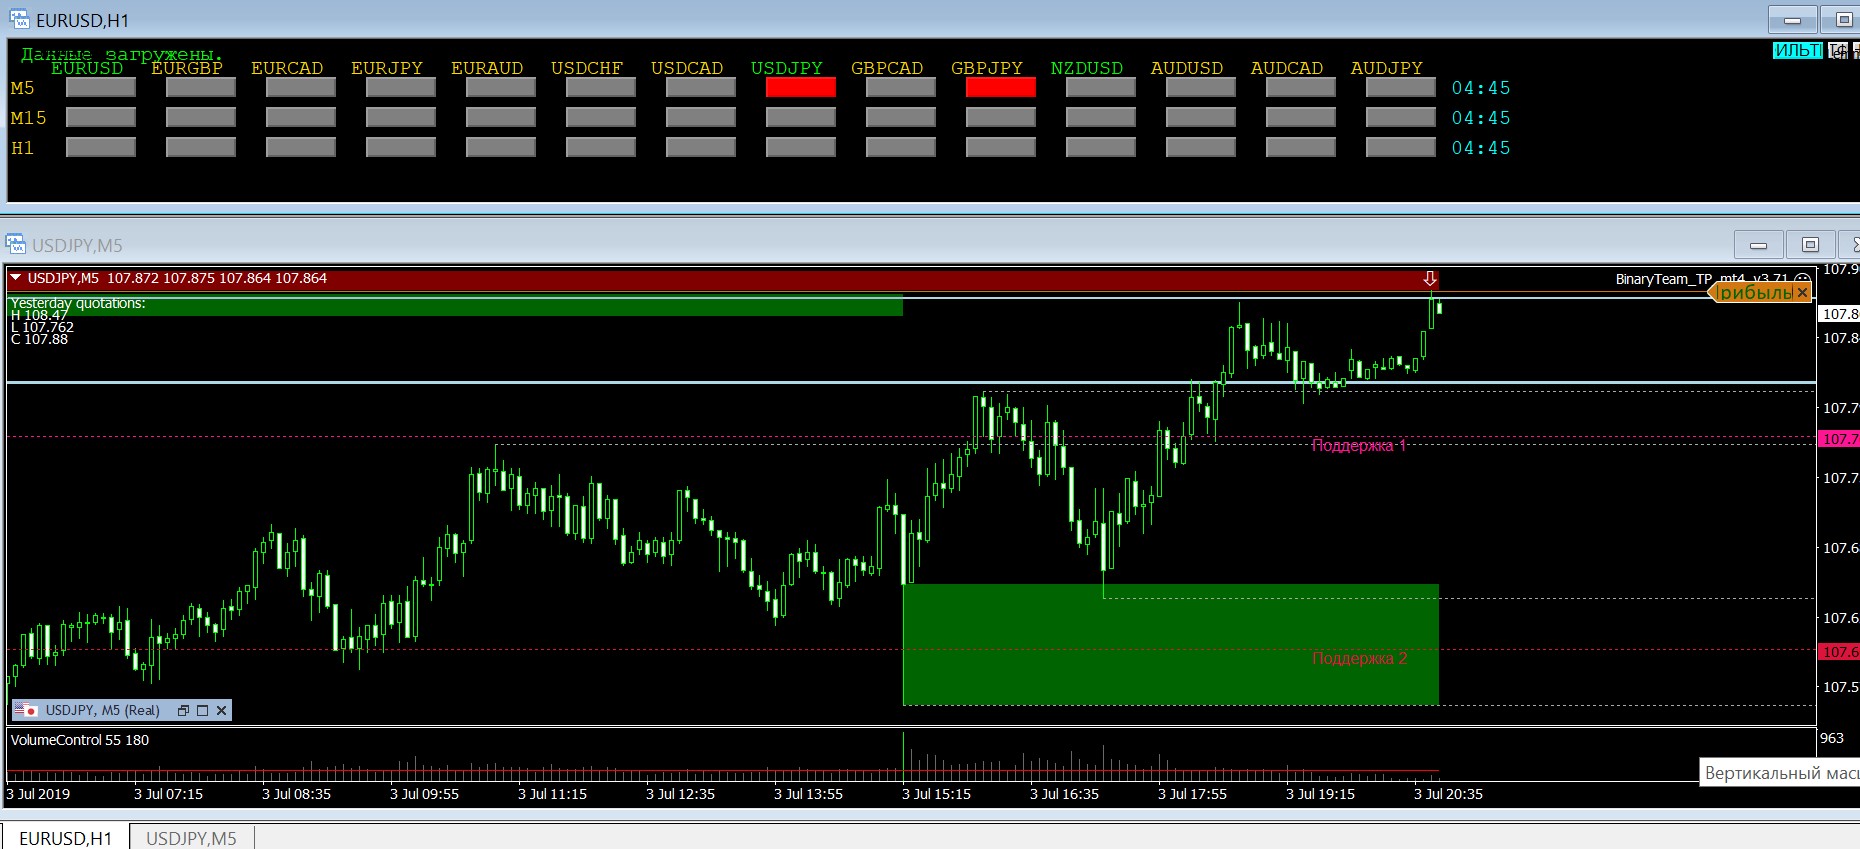This screenshot has height=849, width=1860.
Task: Expand the USDJPY,M5 chart header triangle
Action: tap(16, 278)
